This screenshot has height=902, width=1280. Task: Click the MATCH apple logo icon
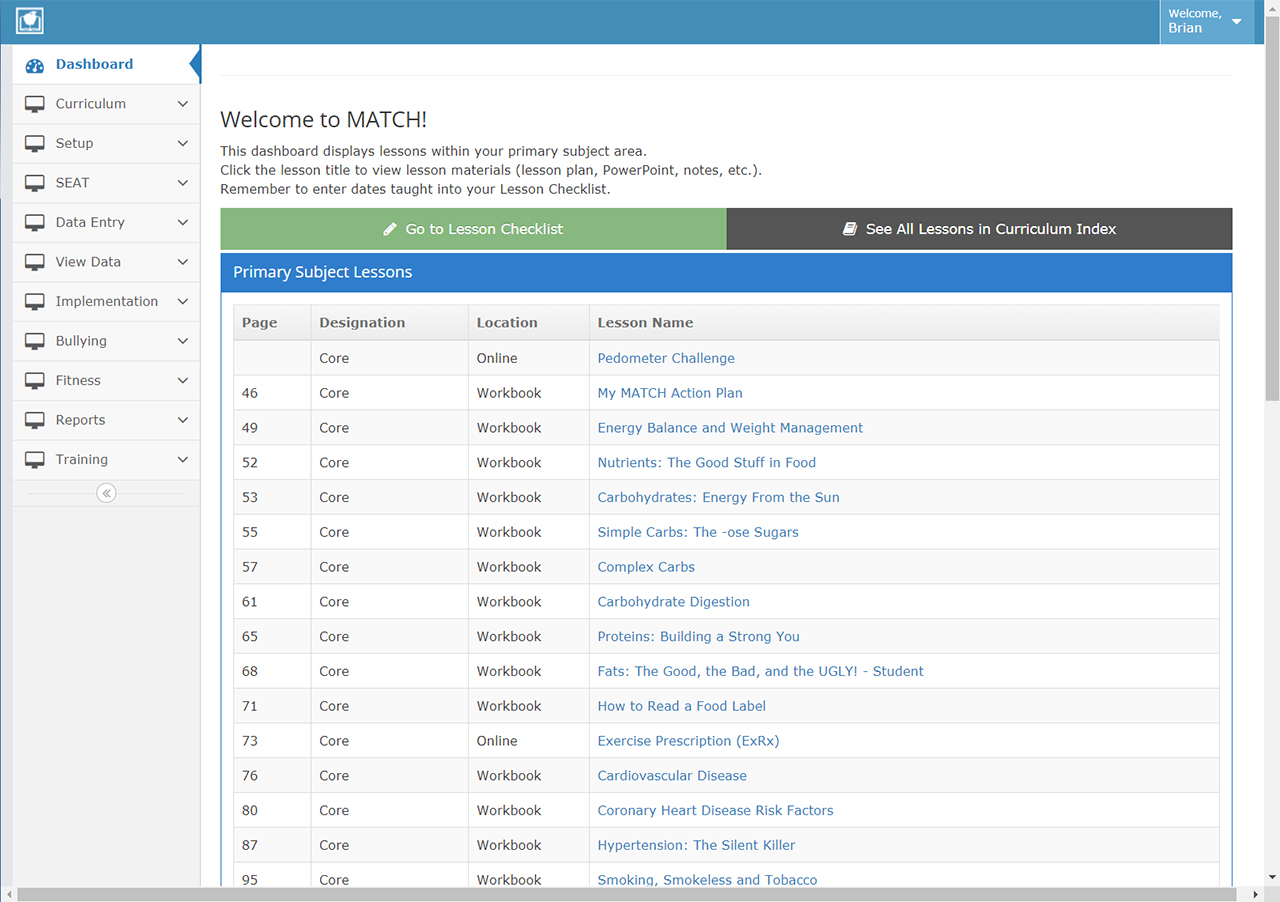(x=30, y=21)
